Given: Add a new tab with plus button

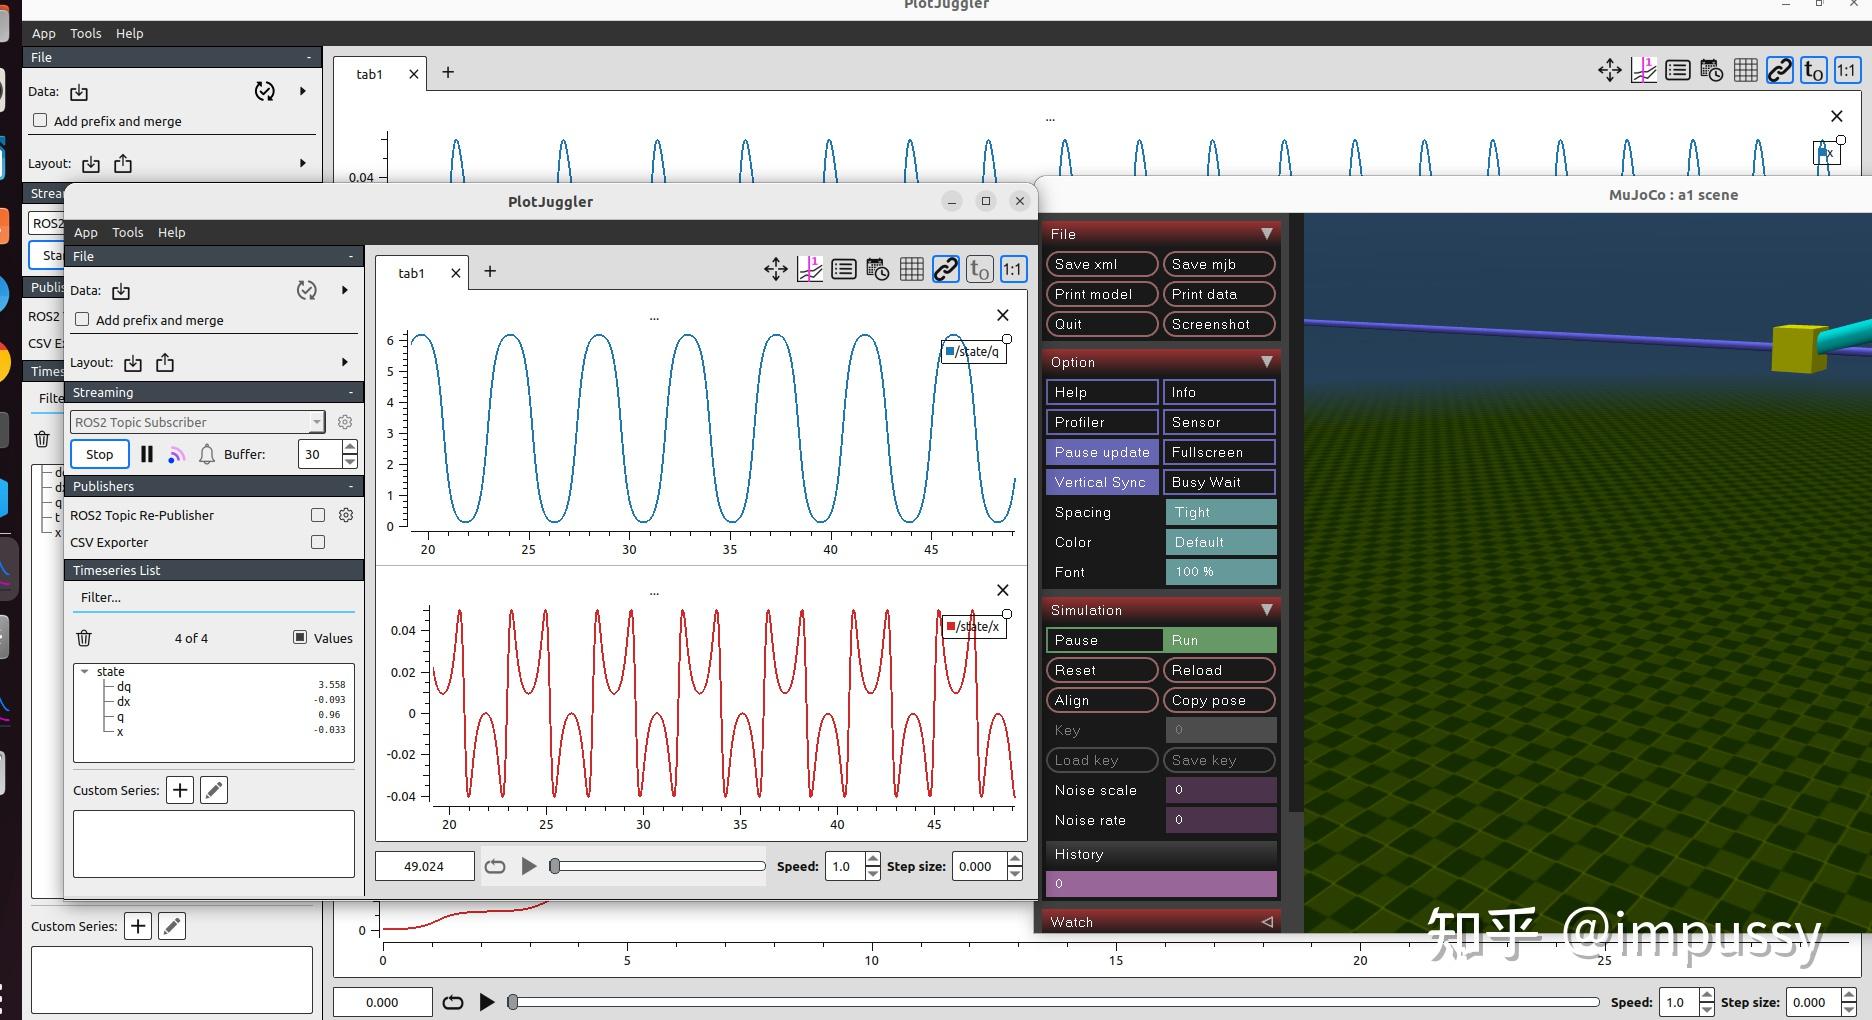Looking at the screenshot, I should [x=490, y=271].
